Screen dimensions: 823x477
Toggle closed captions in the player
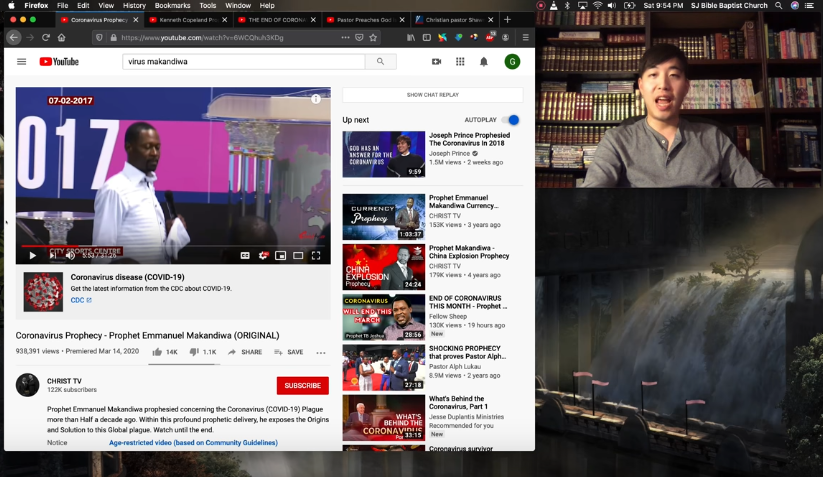[245, 256]
